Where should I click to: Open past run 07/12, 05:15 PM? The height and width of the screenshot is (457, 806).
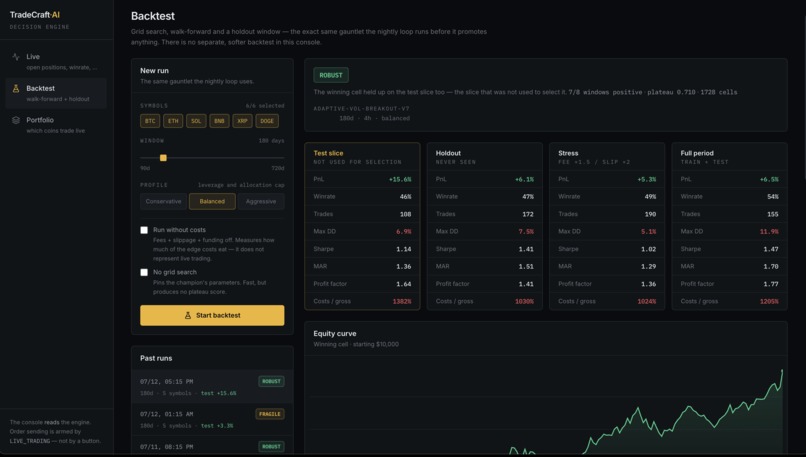(212, 387)
